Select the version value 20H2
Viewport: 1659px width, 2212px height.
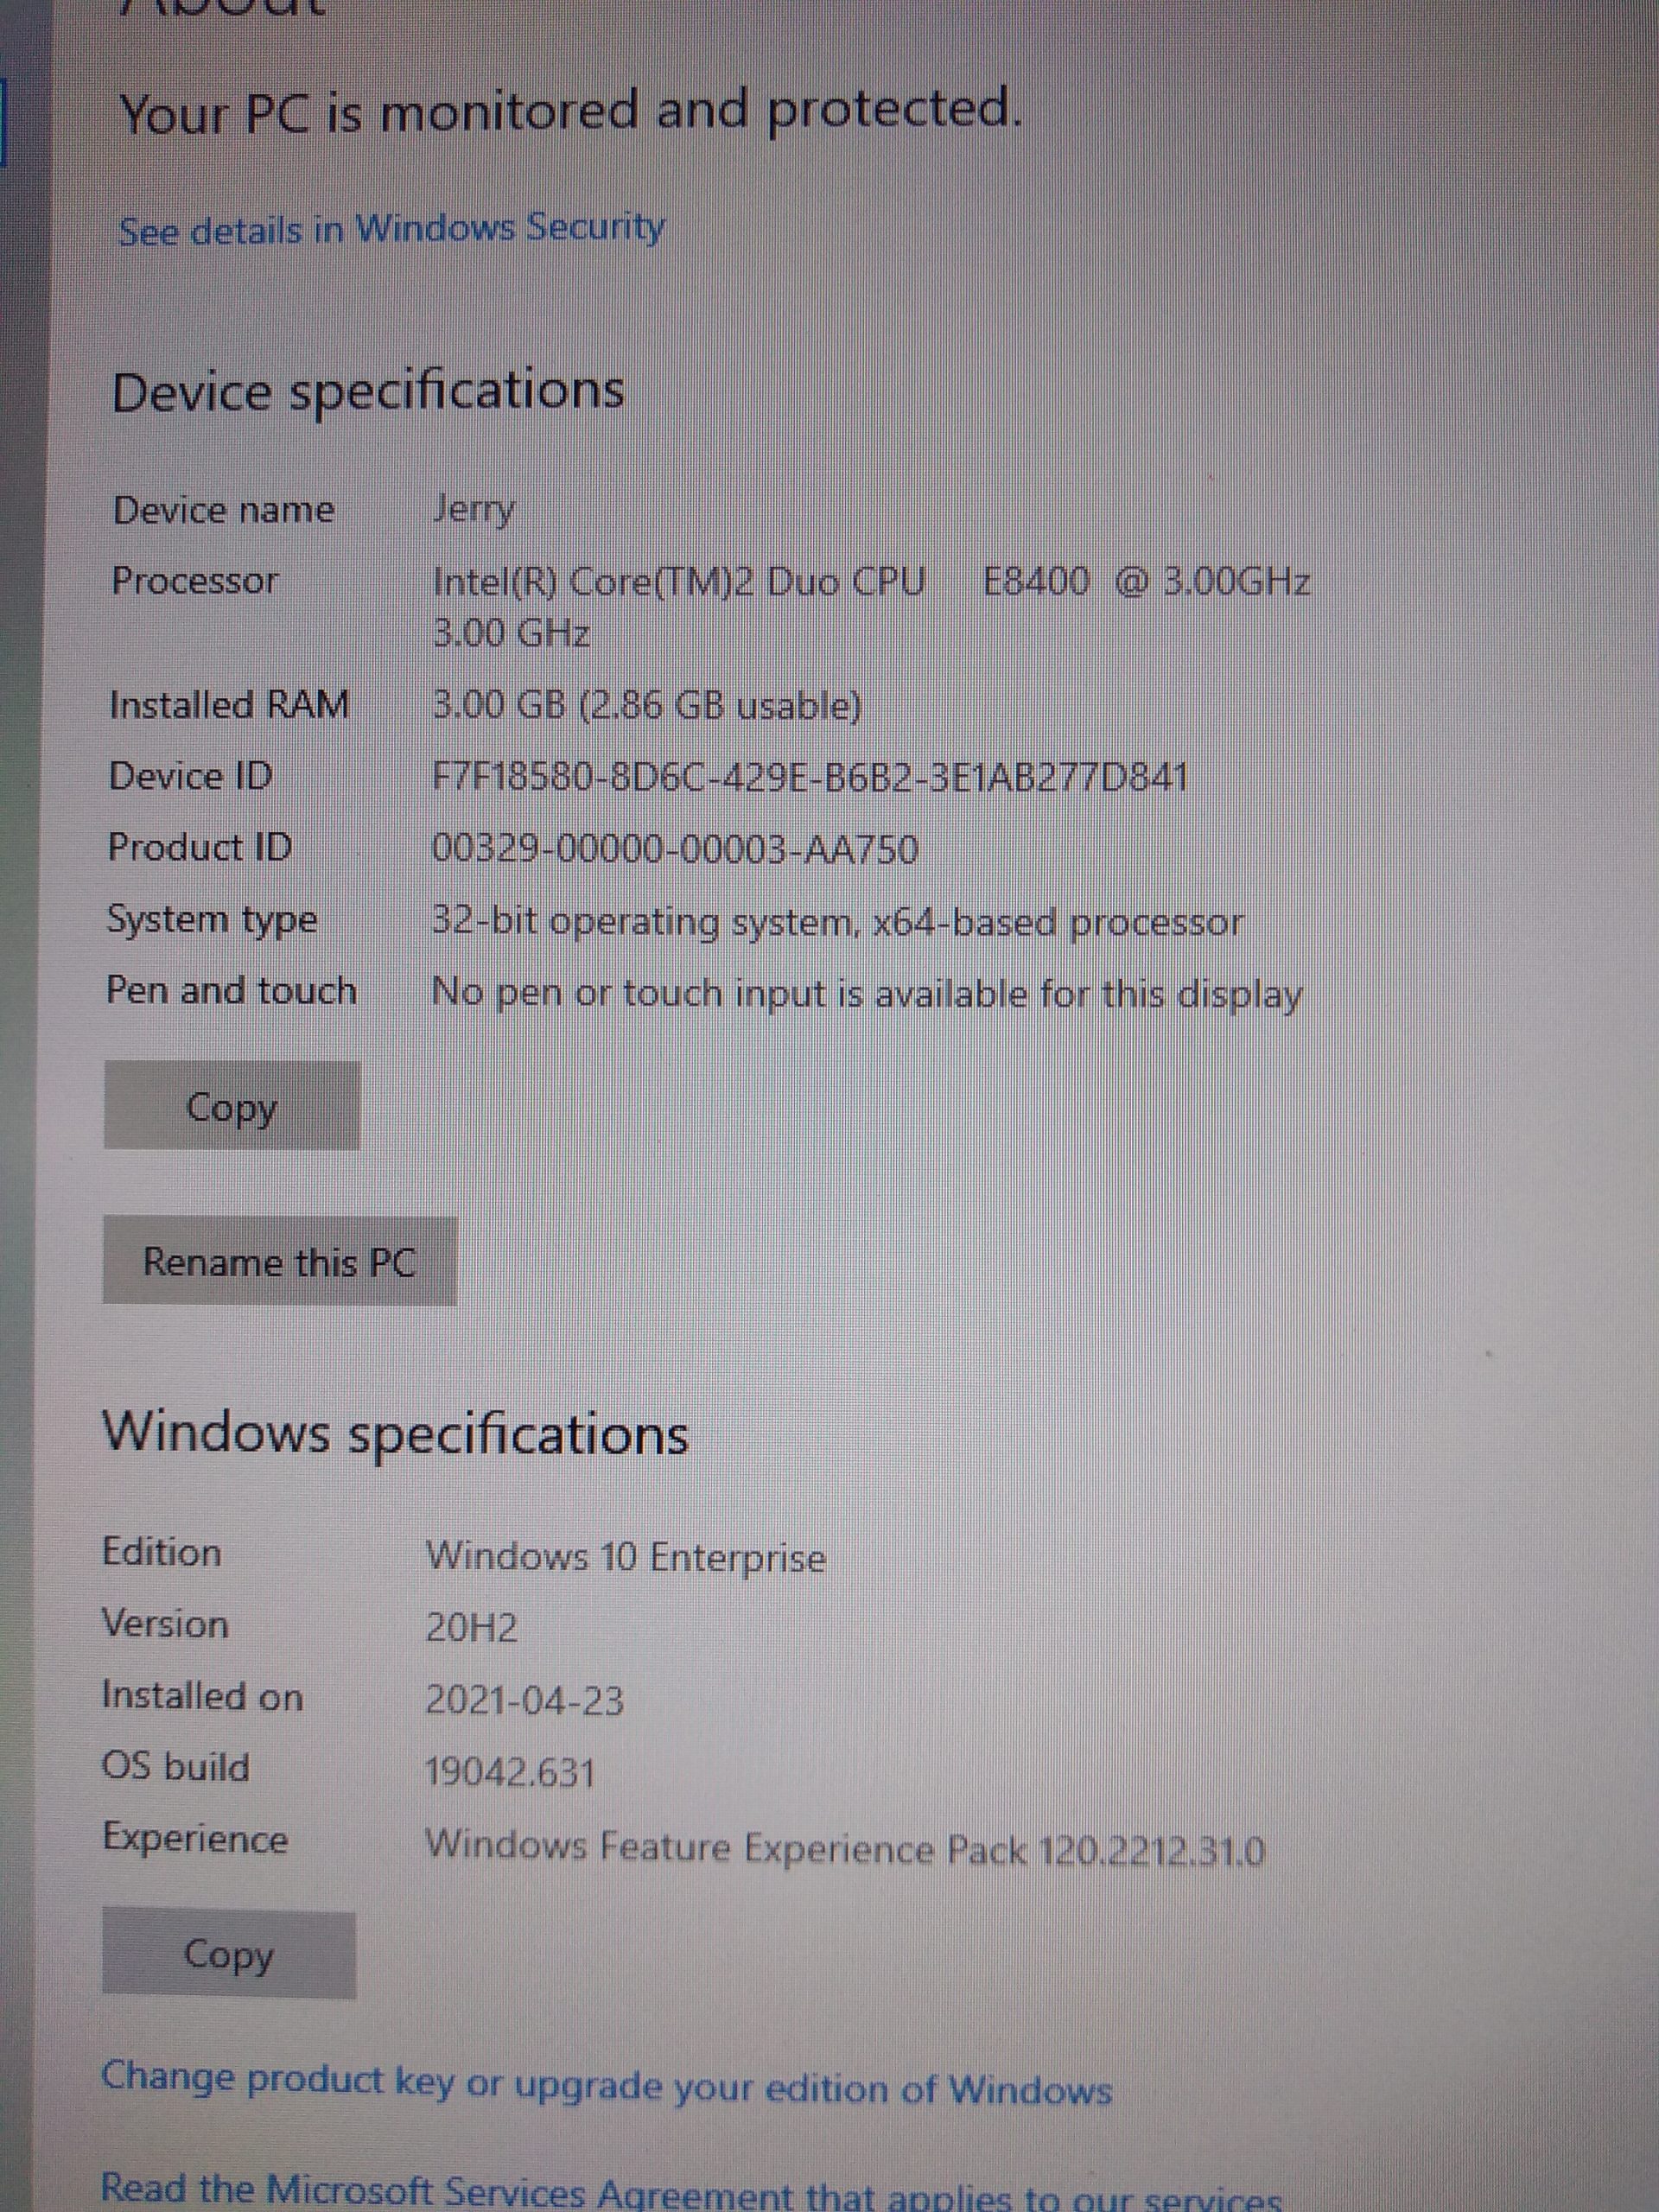pyautogui.click(x=472, y=1629)
